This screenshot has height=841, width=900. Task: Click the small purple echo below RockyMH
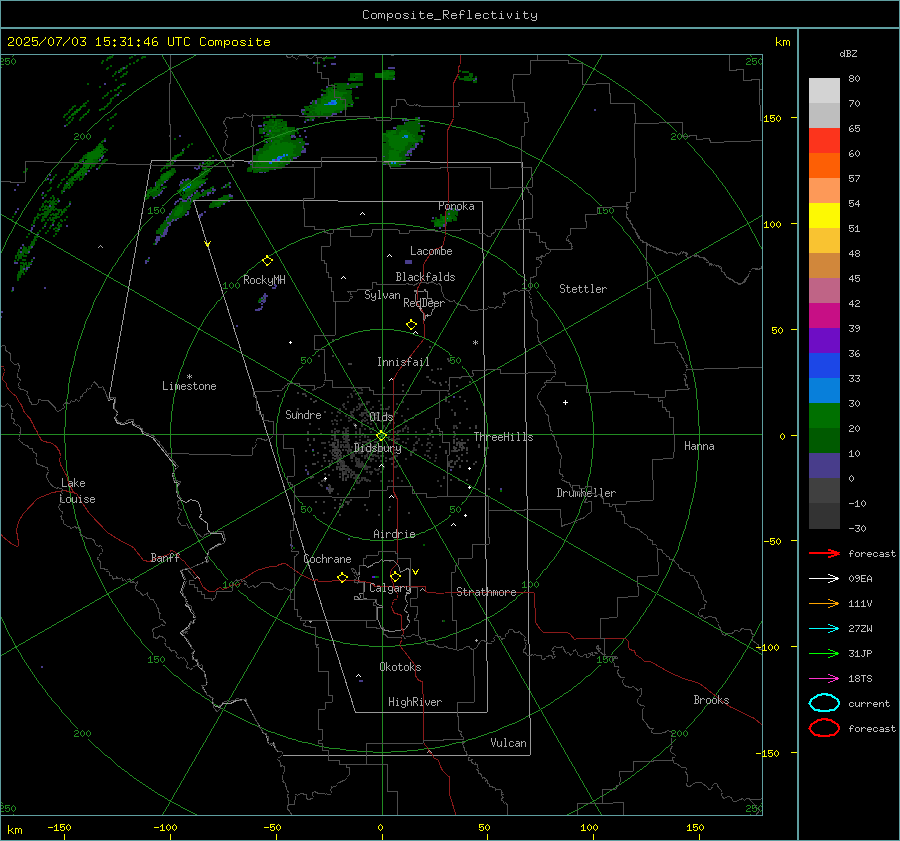(x=262, y=303)
